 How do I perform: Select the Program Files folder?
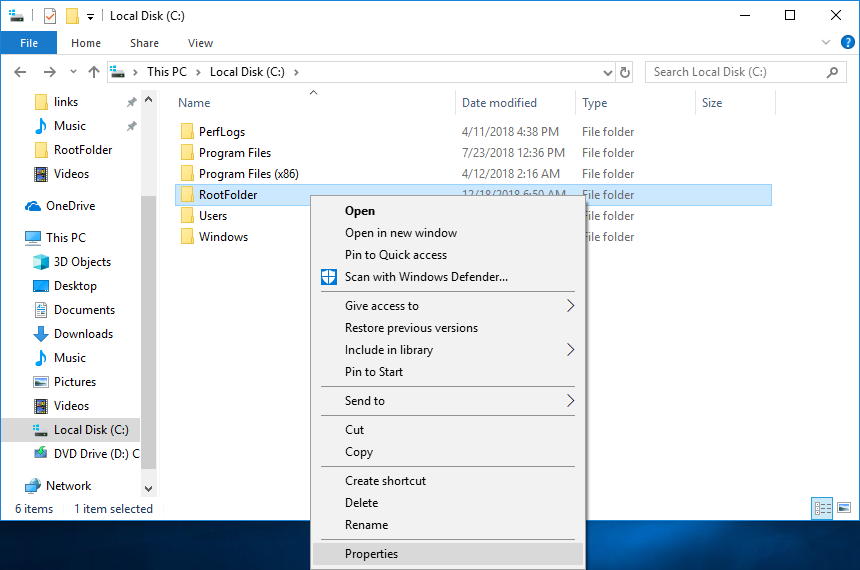pos(235,153)
